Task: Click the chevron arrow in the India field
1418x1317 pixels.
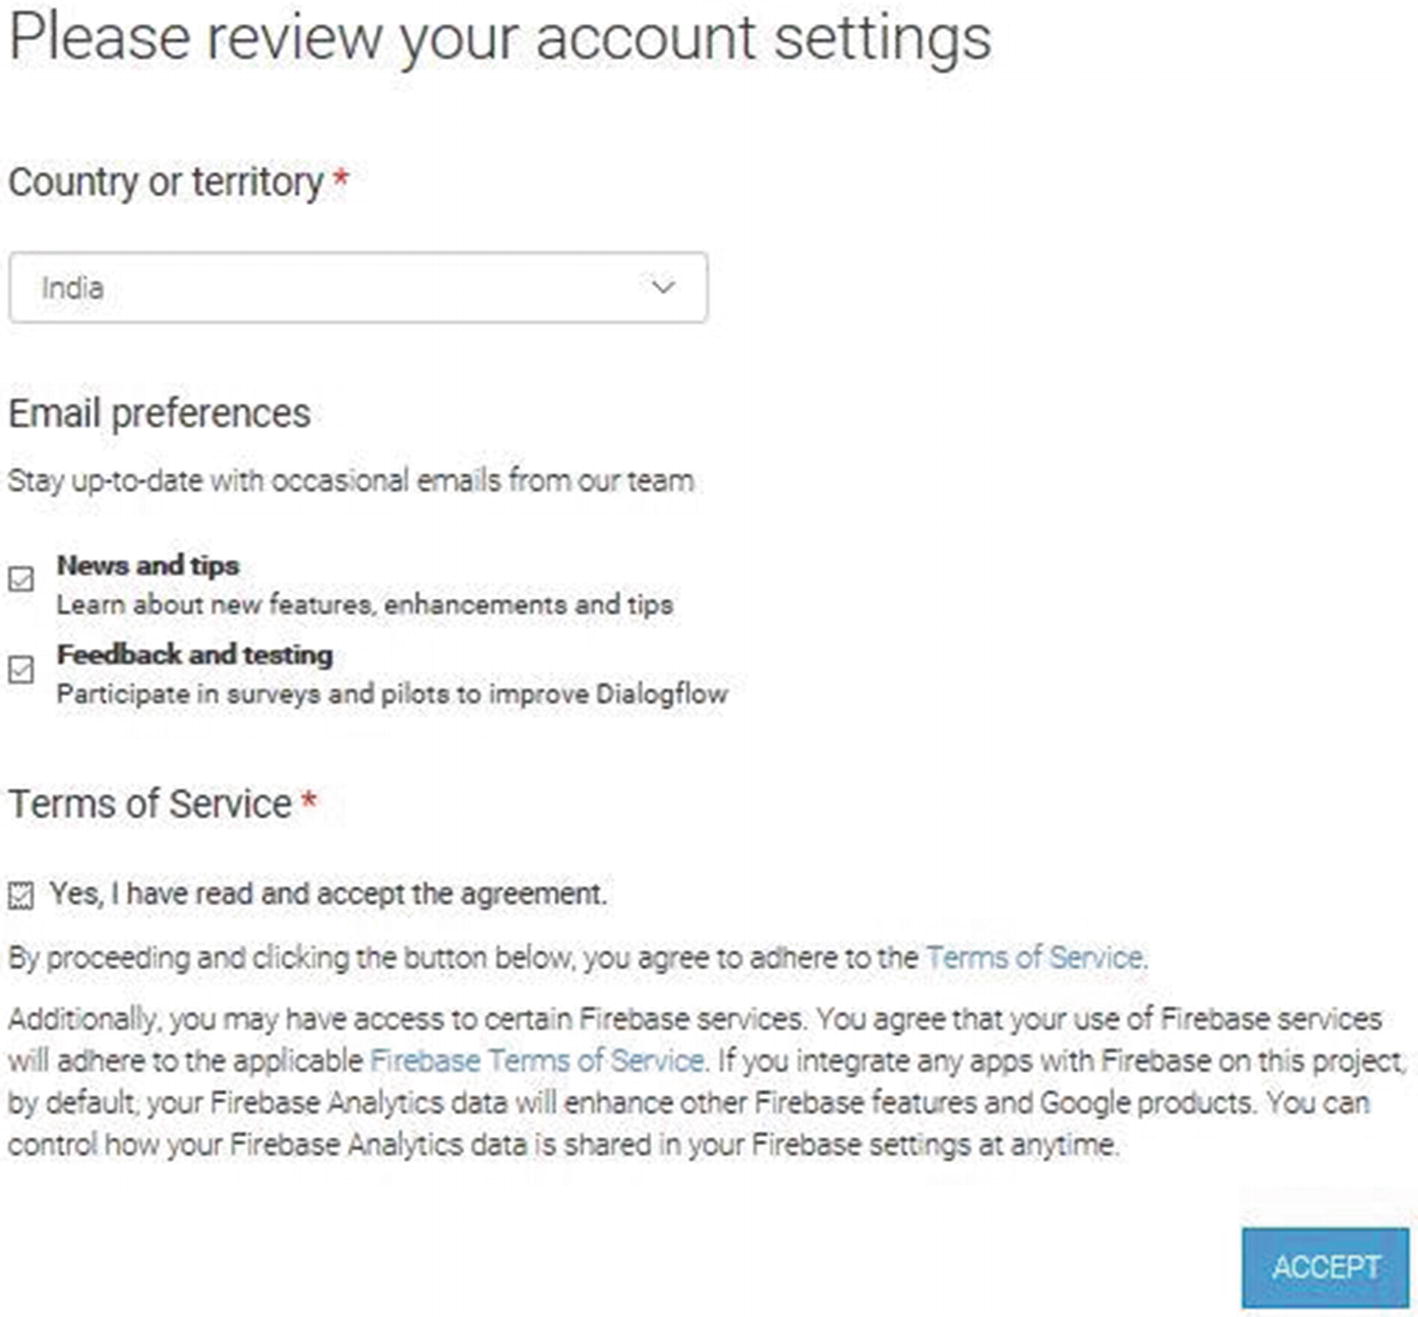Action: (x=663, y=288)
